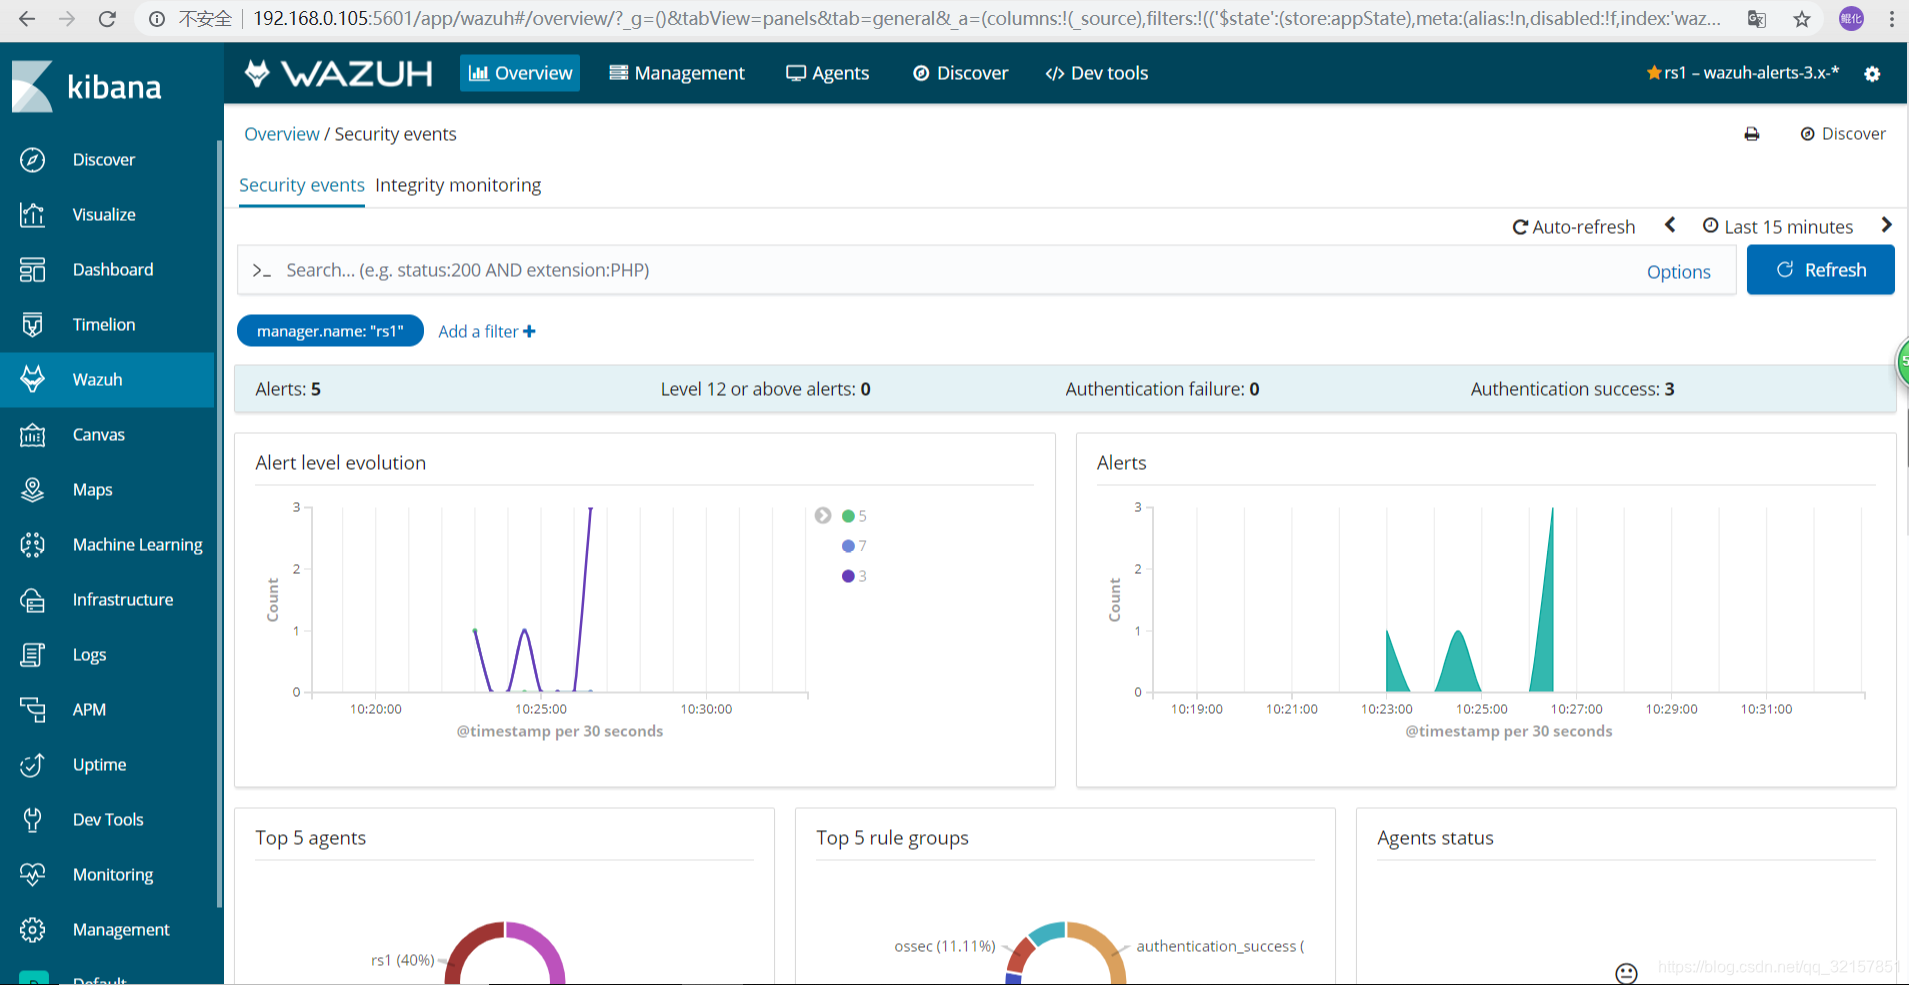Step time range backward with left chevron
The image size is (1909, 985).
coord(1670,225)
